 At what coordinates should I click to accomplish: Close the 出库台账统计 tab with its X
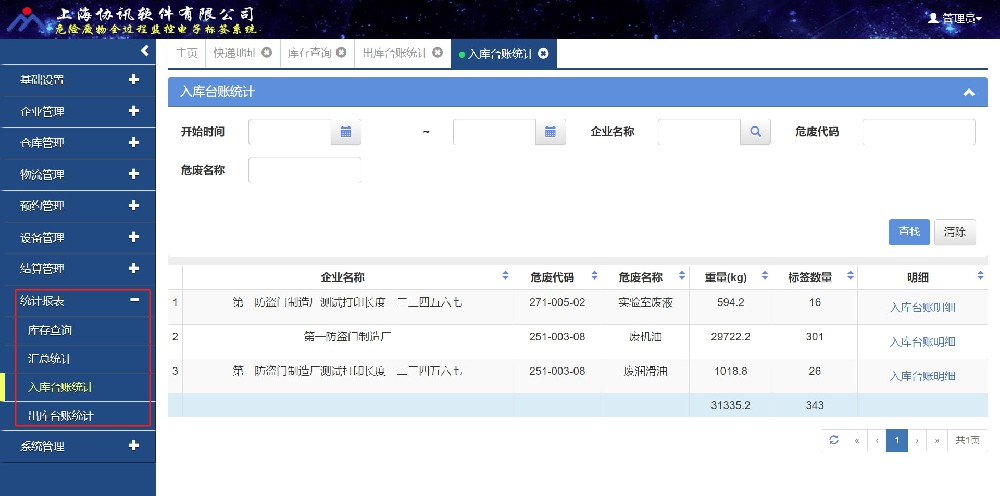coord(437,53)
